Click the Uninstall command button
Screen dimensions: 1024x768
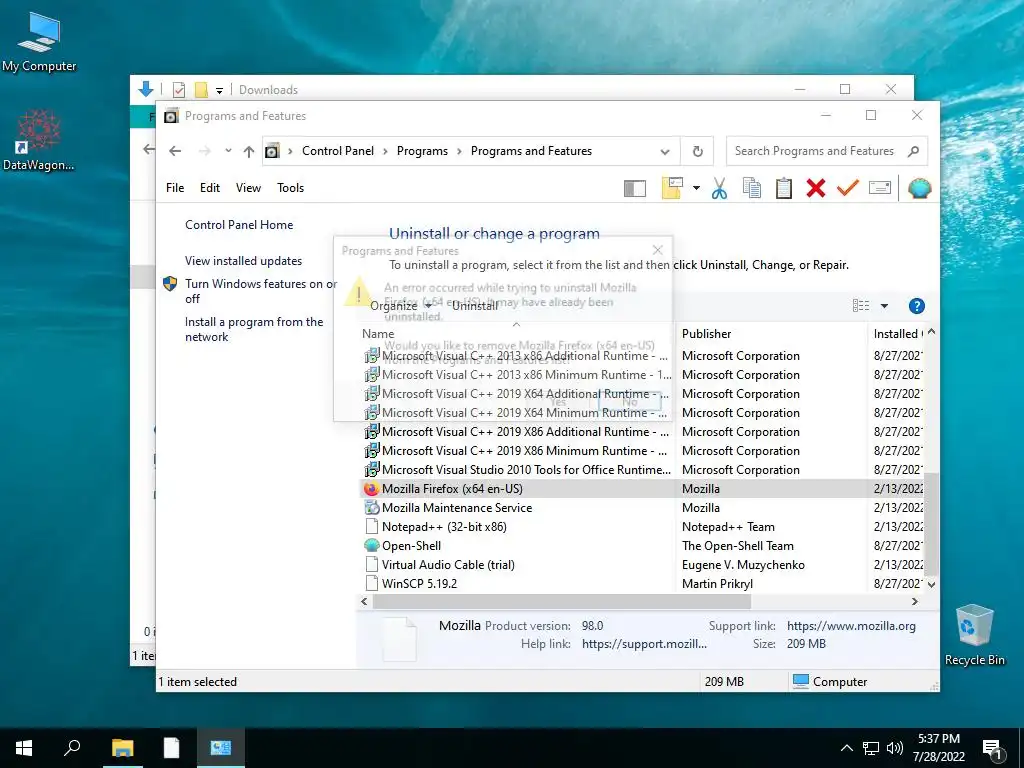pos(475,306)
